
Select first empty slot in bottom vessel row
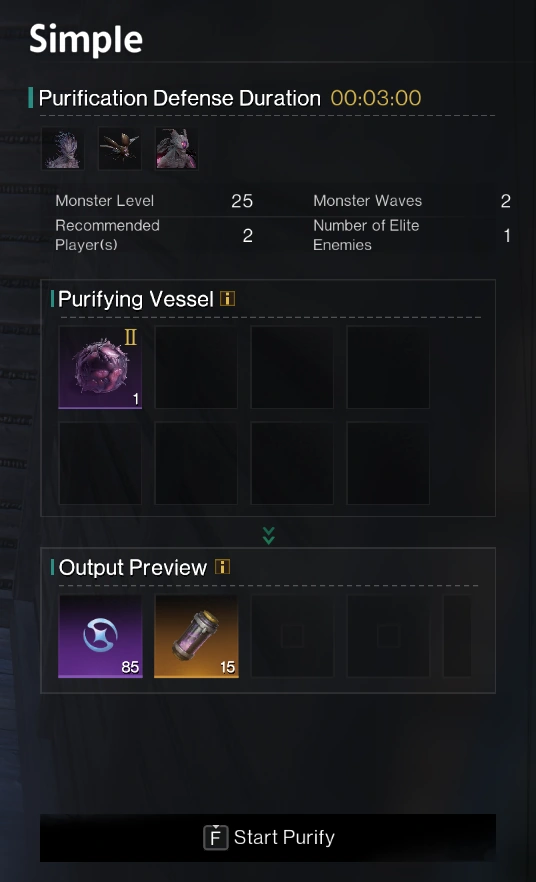pyautogui.click(x=100, y=463)
